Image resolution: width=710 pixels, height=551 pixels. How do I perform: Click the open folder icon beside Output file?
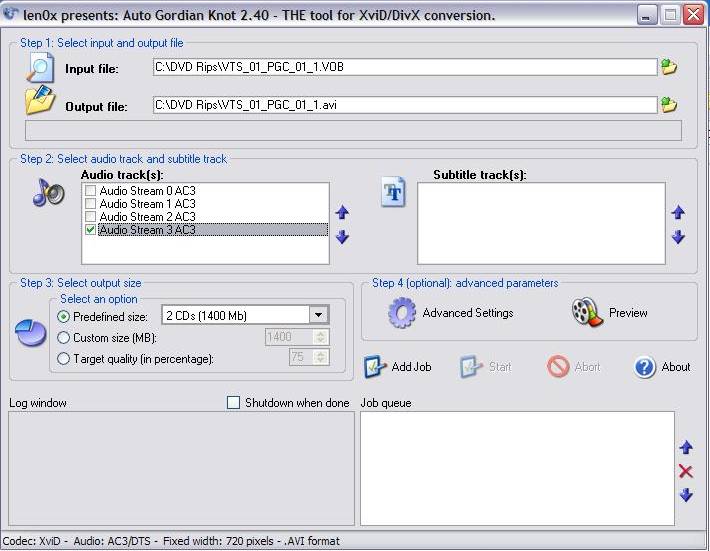coord(40,101)
